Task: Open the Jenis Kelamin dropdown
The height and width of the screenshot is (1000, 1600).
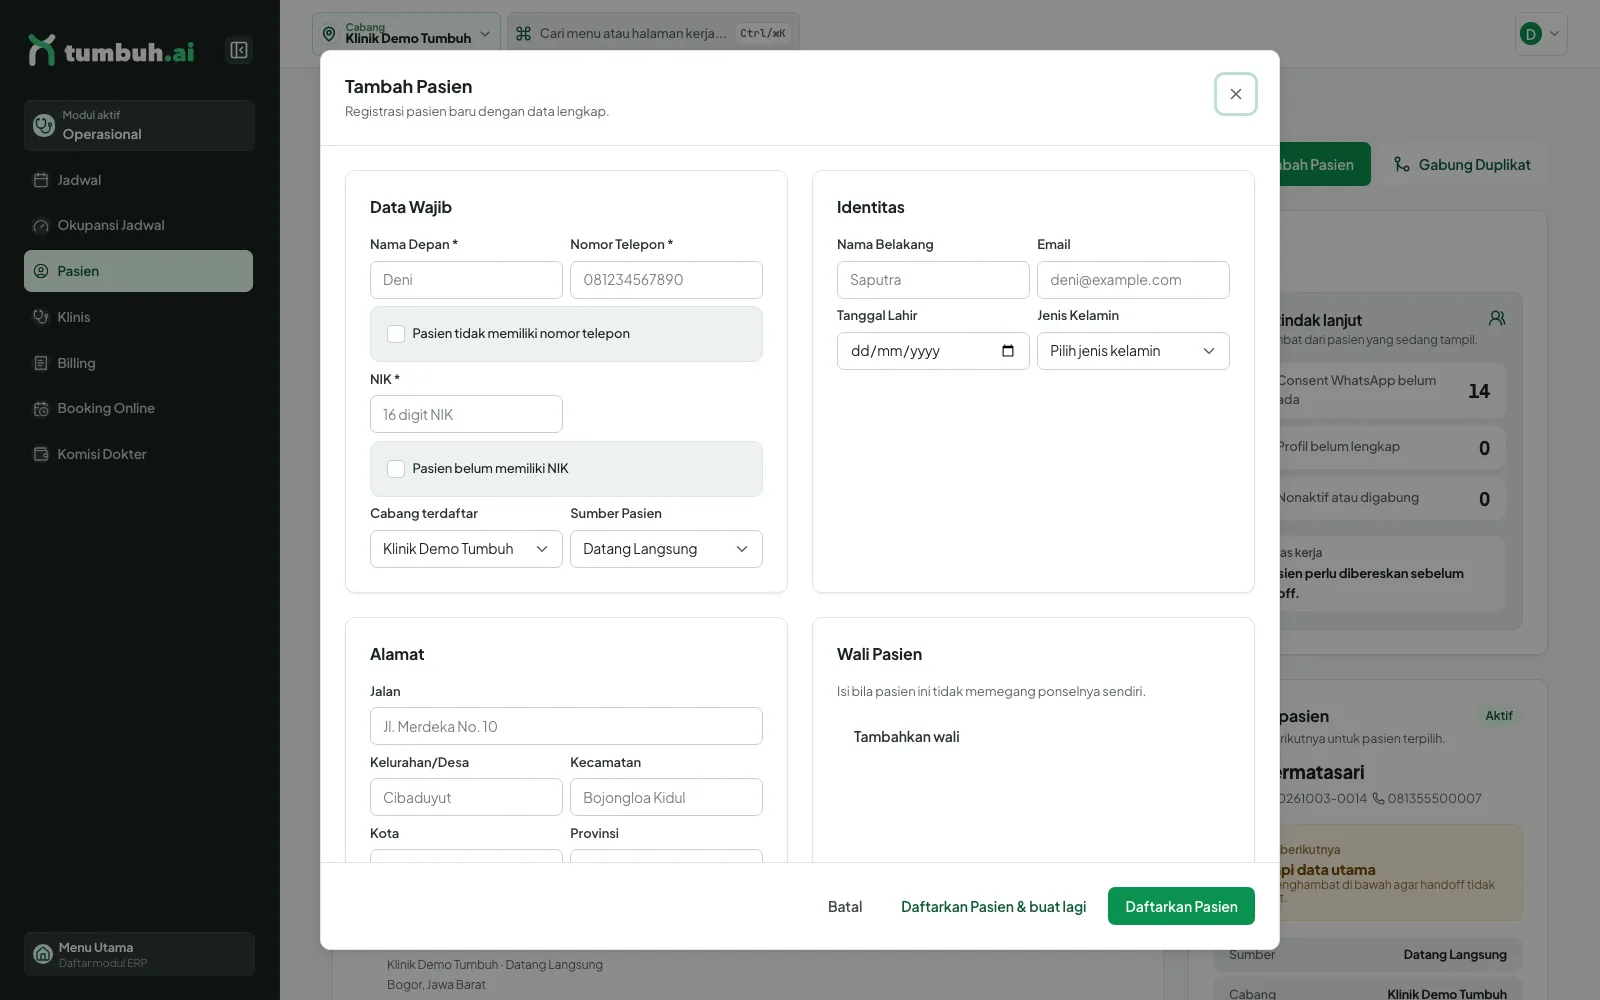Action: (x=1133, y=351)
